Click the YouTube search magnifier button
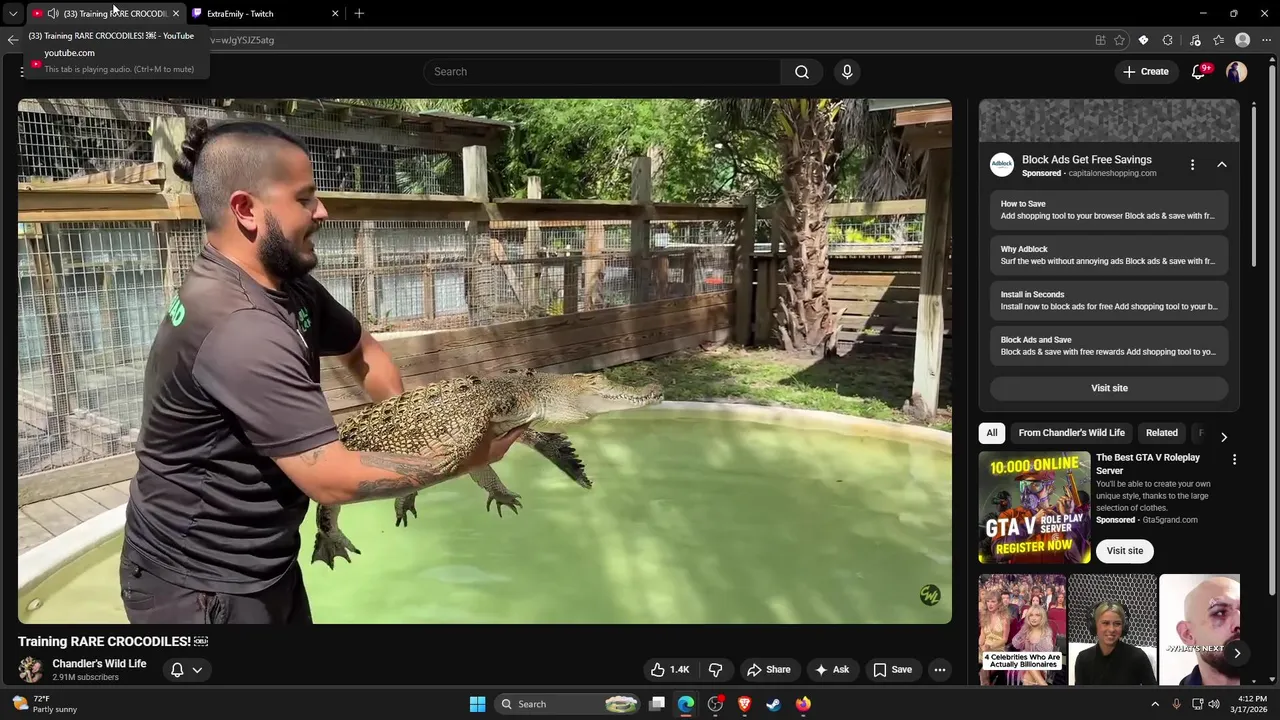1280x720 pixels. (x=802, y=71)
